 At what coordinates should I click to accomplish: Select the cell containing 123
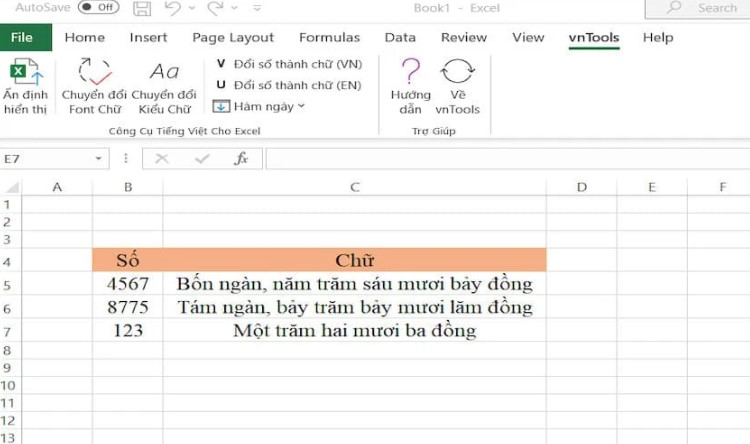click(128, 331)
